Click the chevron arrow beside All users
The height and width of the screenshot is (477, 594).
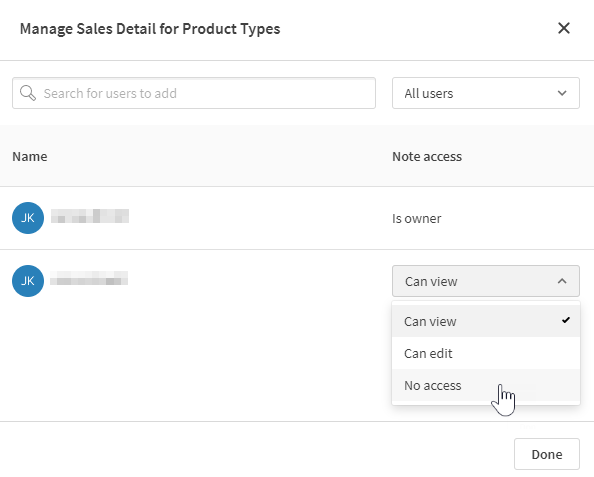tap(562, 93)
